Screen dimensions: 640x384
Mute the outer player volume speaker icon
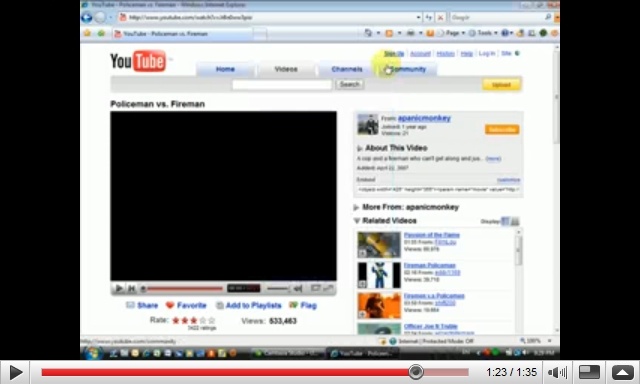[x=557, y=373]
